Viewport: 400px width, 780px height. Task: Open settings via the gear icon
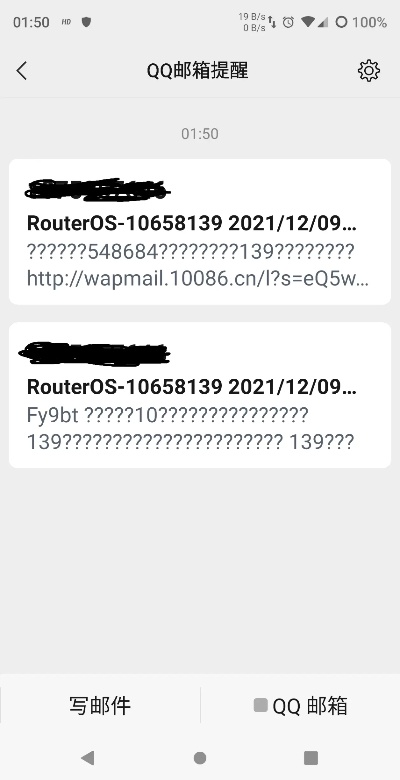[x=369, y=71]
